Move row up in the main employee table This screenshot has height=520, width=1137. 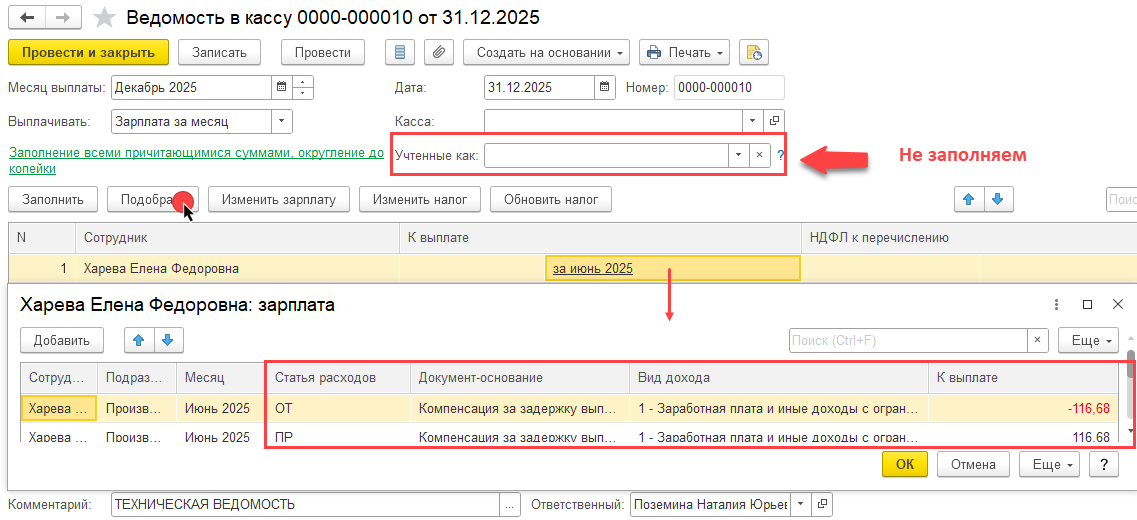click(968, 199)
